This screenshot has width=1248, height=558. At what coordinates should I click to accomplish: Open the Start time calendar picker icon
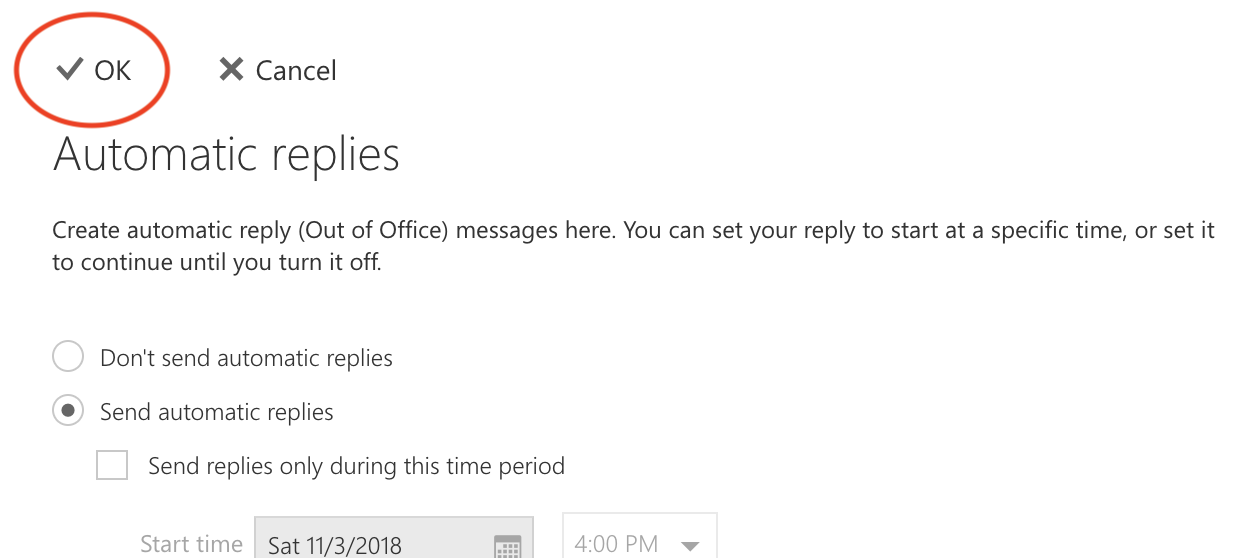click(x=508, y=546)
